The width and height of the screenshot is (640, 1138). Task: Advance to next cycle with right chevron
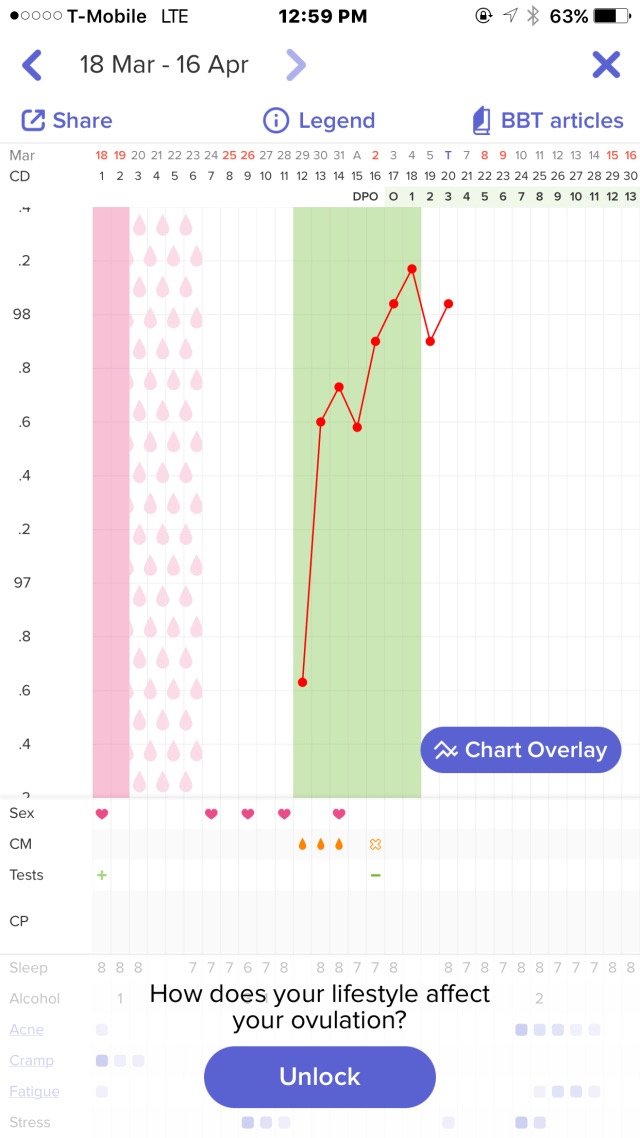pos(296,64)
